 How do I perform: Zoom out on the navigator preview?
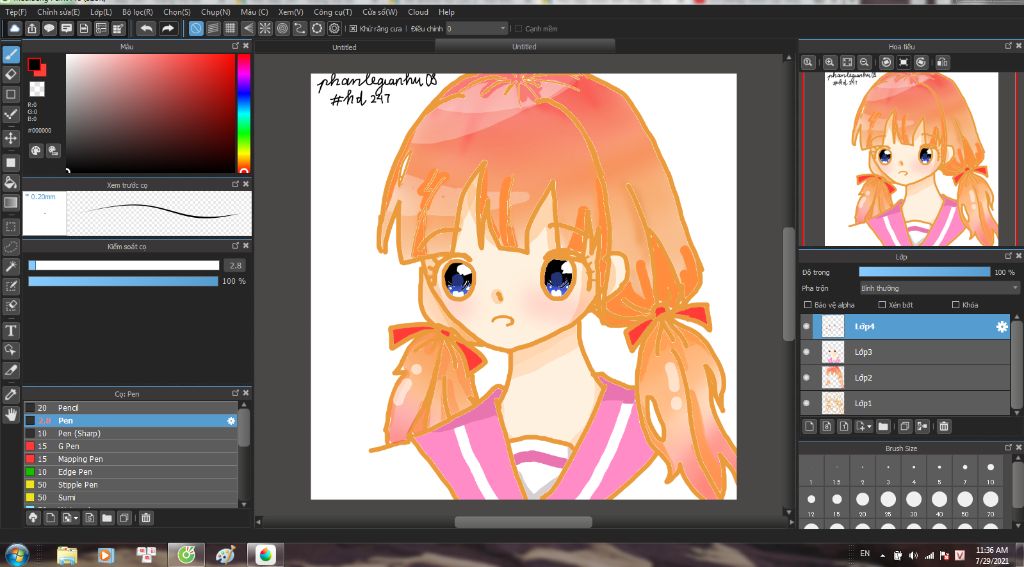pos(864,62)
